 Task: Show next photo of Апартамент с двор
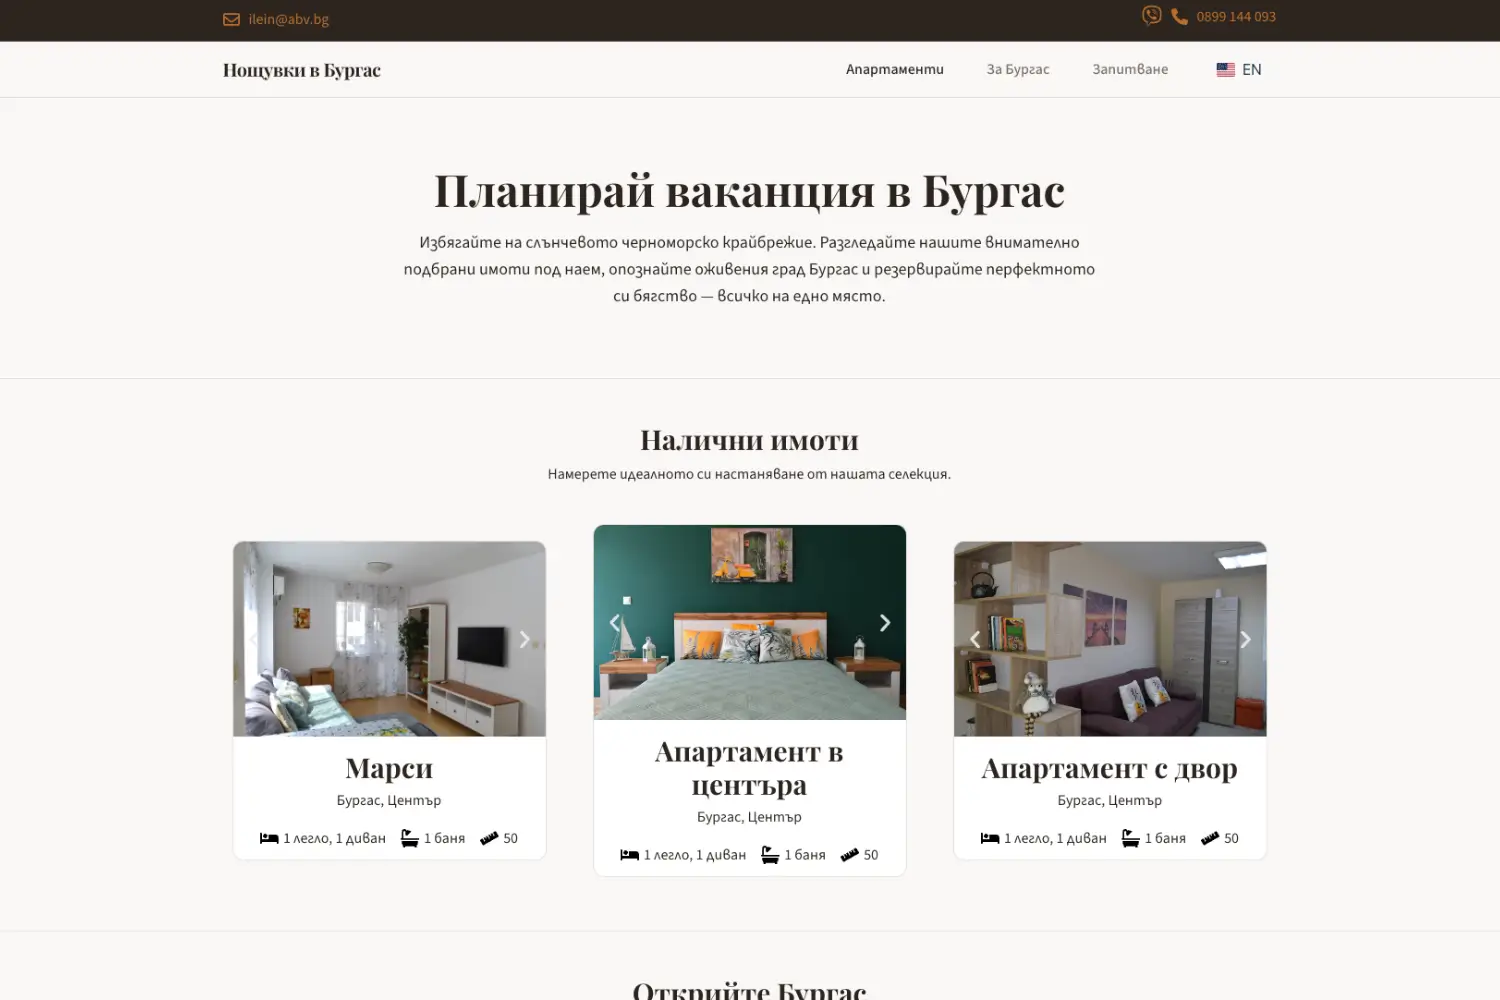tap(1245, 639)
